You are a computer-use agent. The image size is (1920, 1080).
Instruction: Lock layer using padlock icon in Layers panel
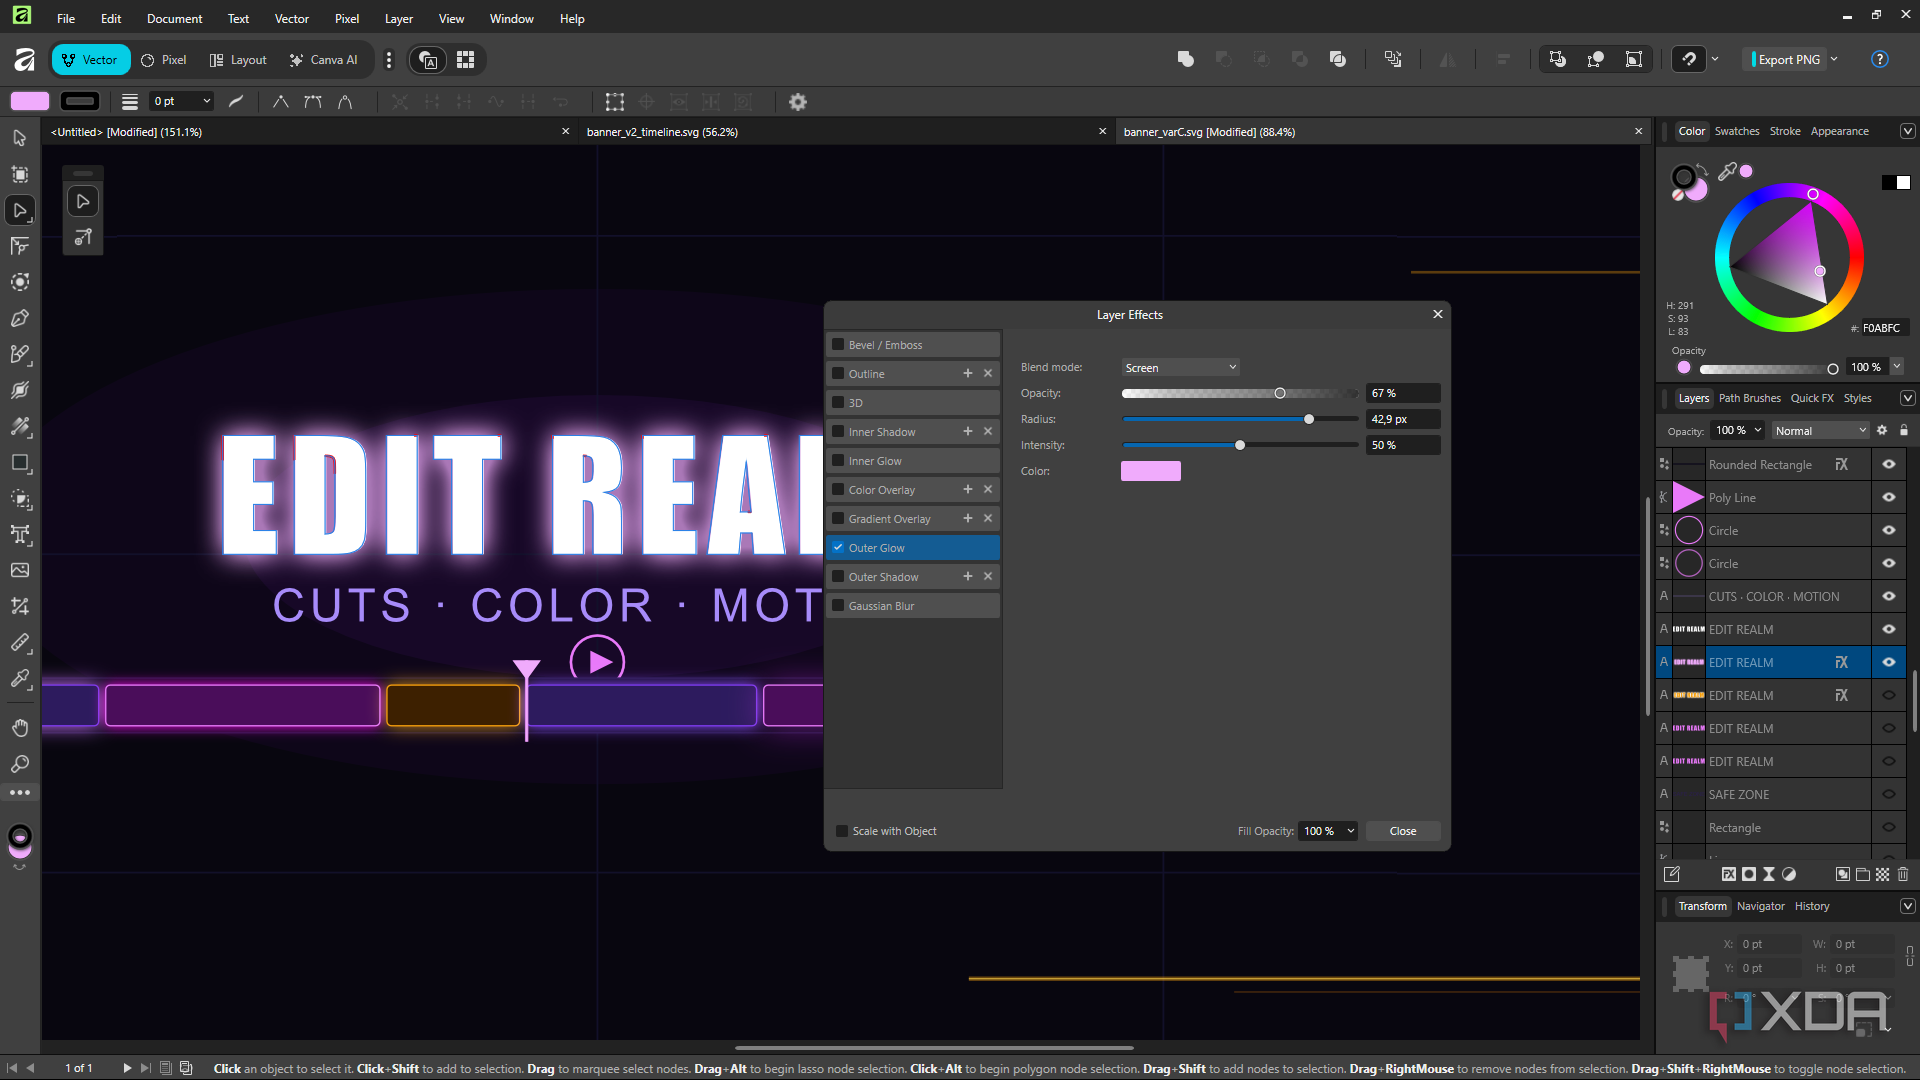pos(1904,430)
